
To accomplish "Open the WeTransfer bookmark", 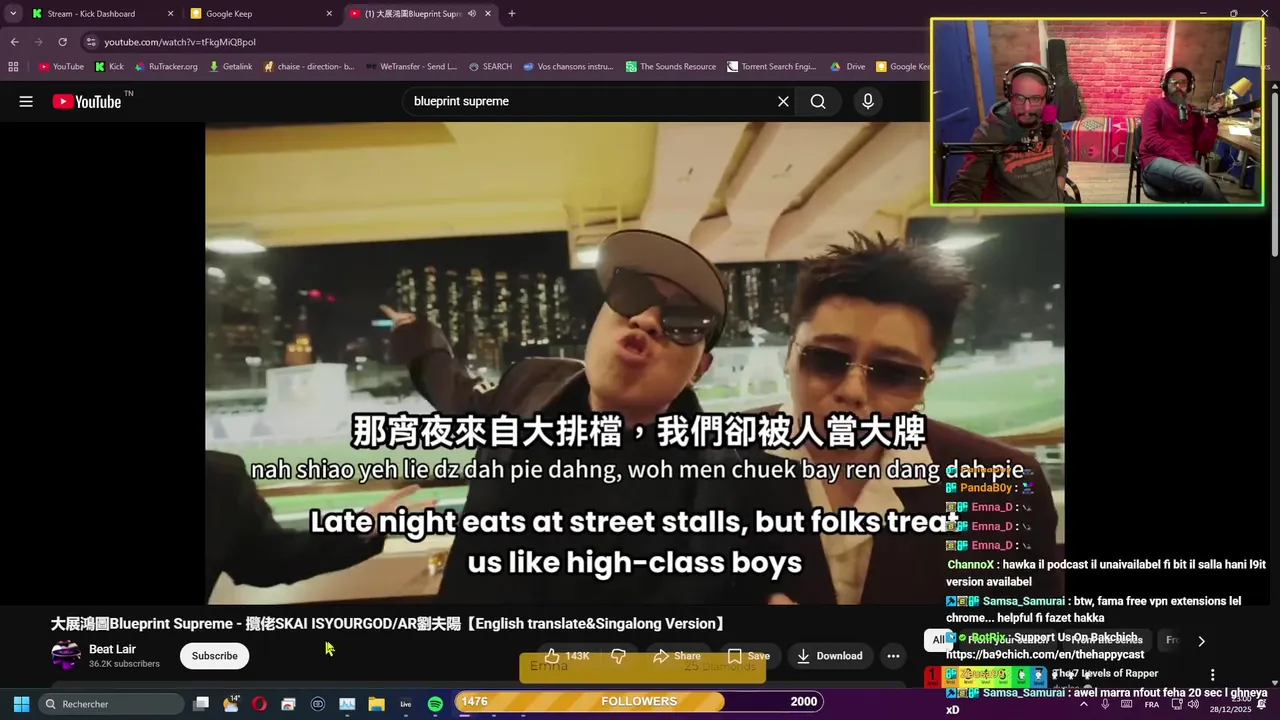I will click(411, 67).
